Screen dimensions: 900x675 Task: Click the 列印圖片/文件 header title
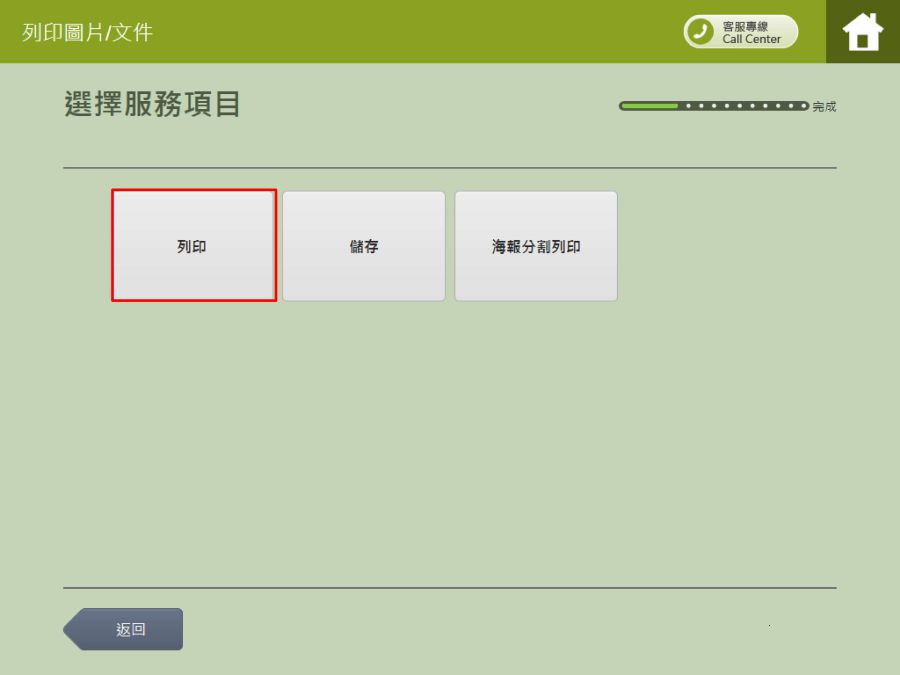pyautogui.click(x=88, y=32)
